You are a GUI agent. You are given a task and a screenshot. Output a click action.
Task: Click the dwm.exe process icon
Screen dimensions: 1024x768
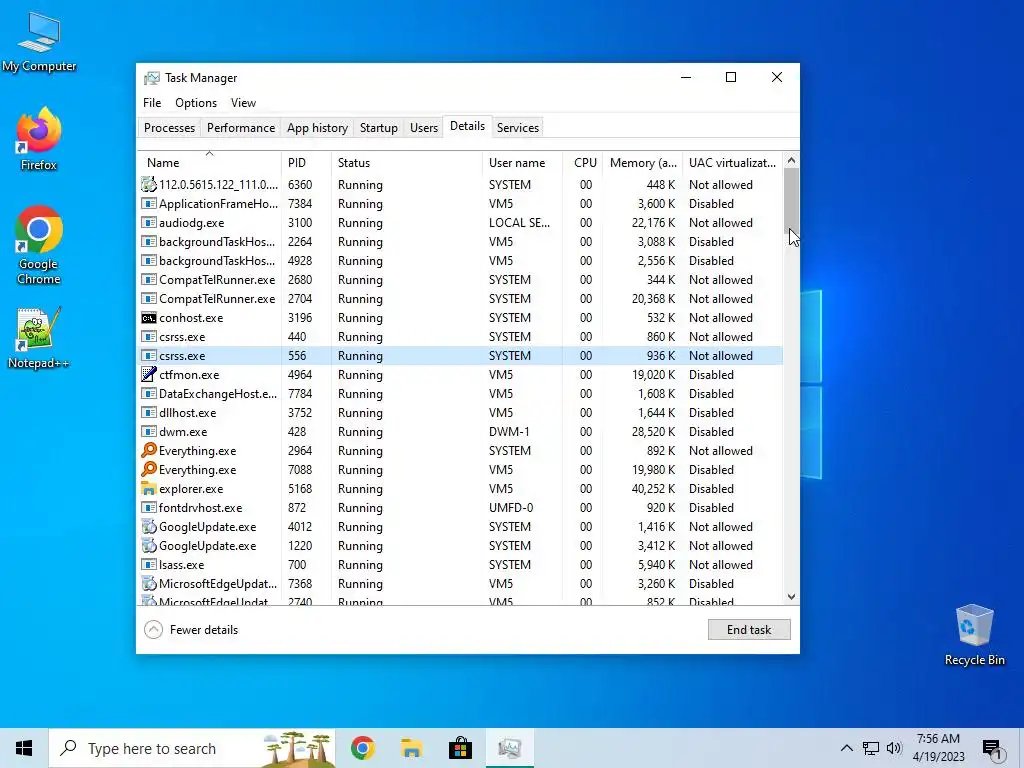coord(149,432)
